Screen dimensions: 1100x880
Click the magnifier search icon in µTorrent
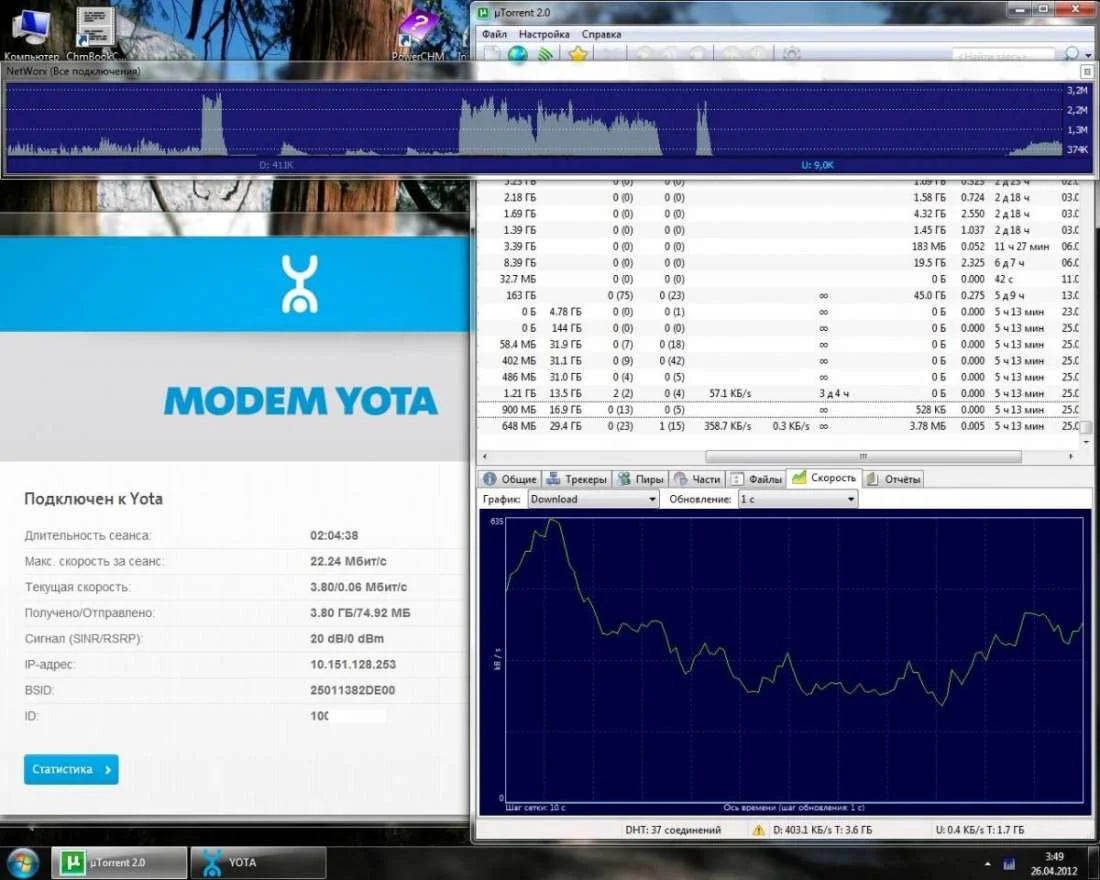tap(1071, 54)
